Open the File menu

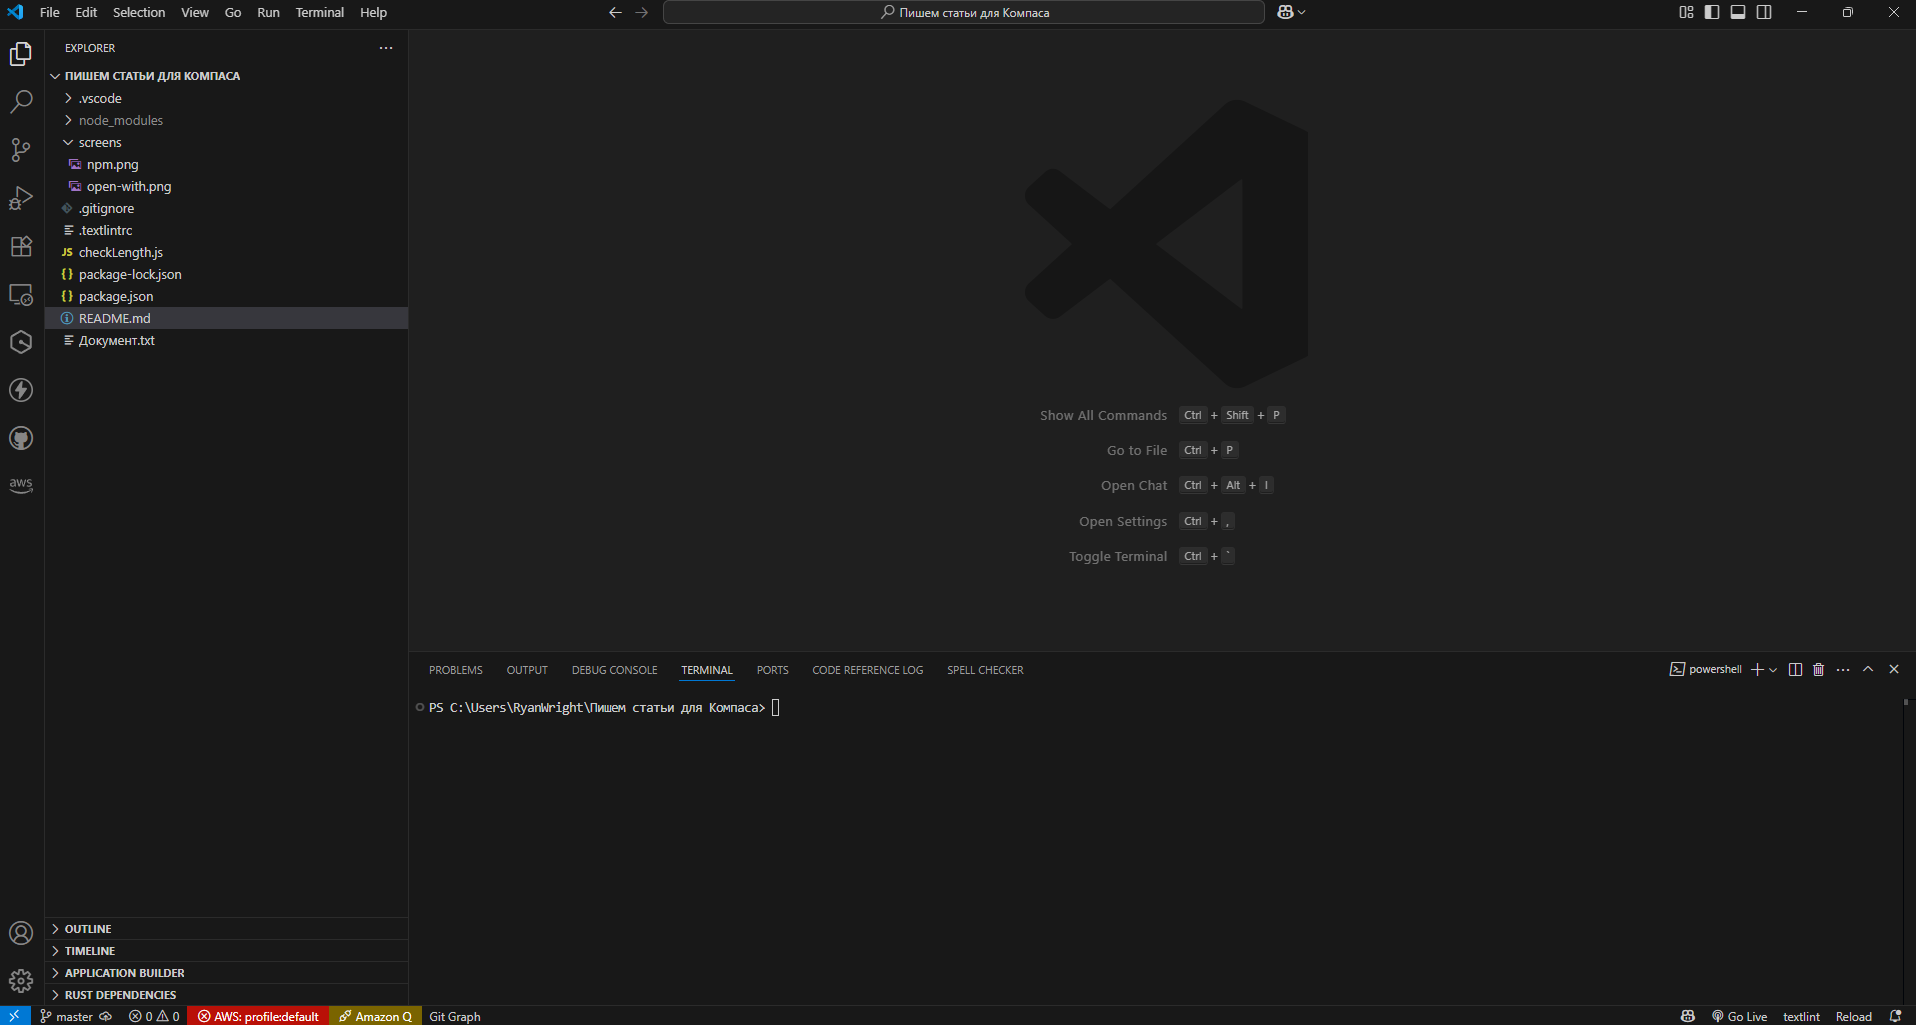[x=49, y=12]
